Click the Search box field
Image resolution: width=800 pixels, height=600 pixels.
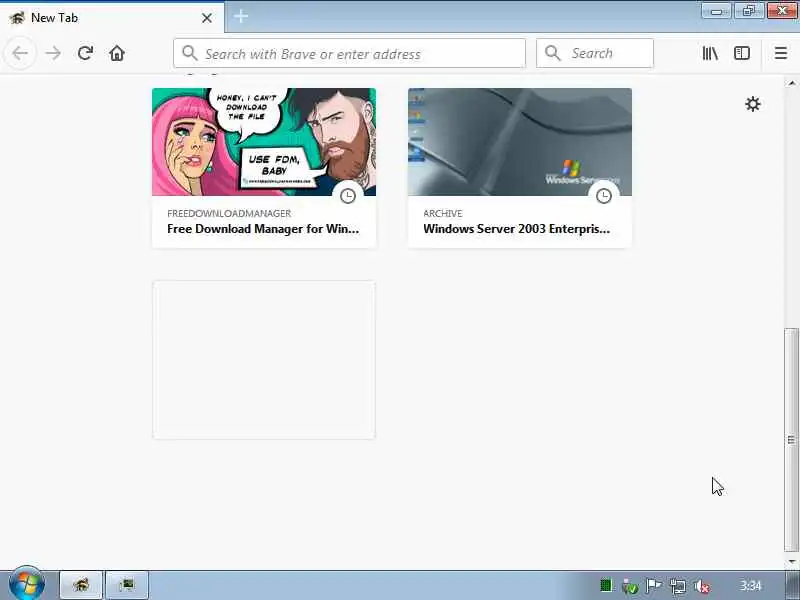[595, 53]
